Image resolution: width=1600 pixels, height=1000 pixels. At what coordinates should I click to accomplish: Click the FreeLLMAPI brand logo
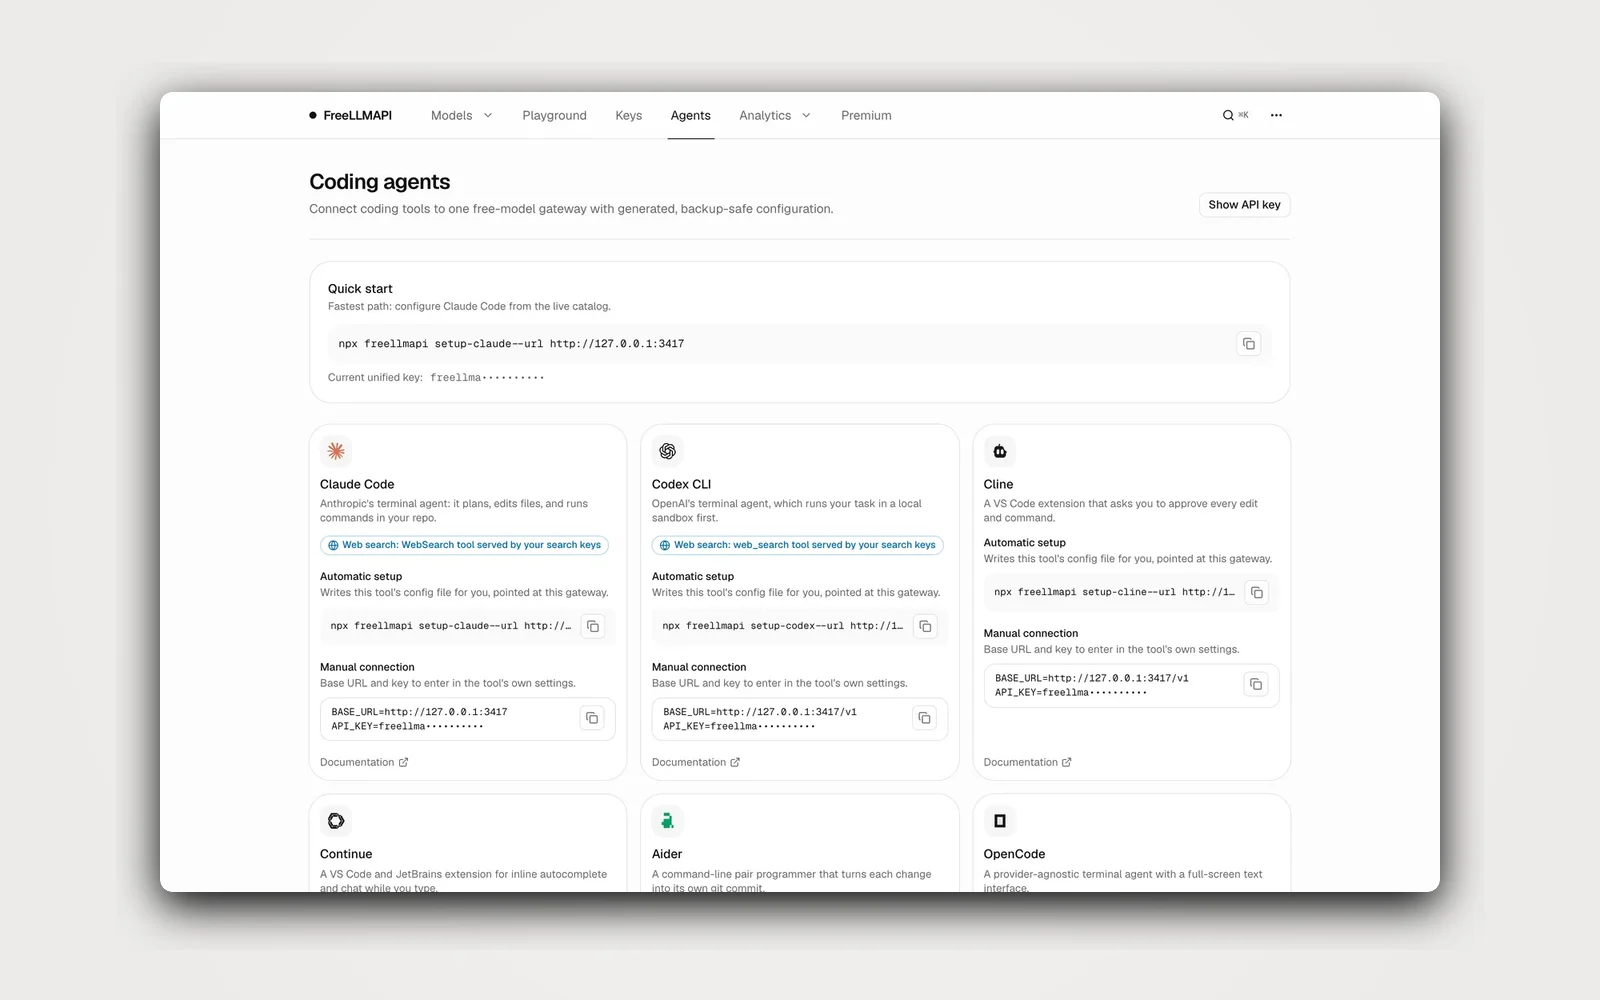[350, 116]
